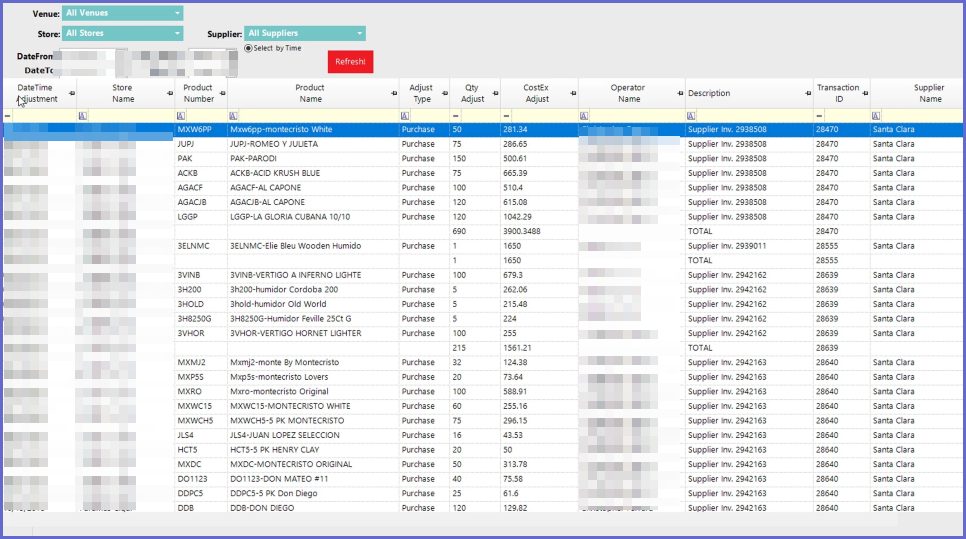Image resolution: width=966 pixels, height=539 pixels.
Task: Pin the Product Number column
Action: point(222,94)
